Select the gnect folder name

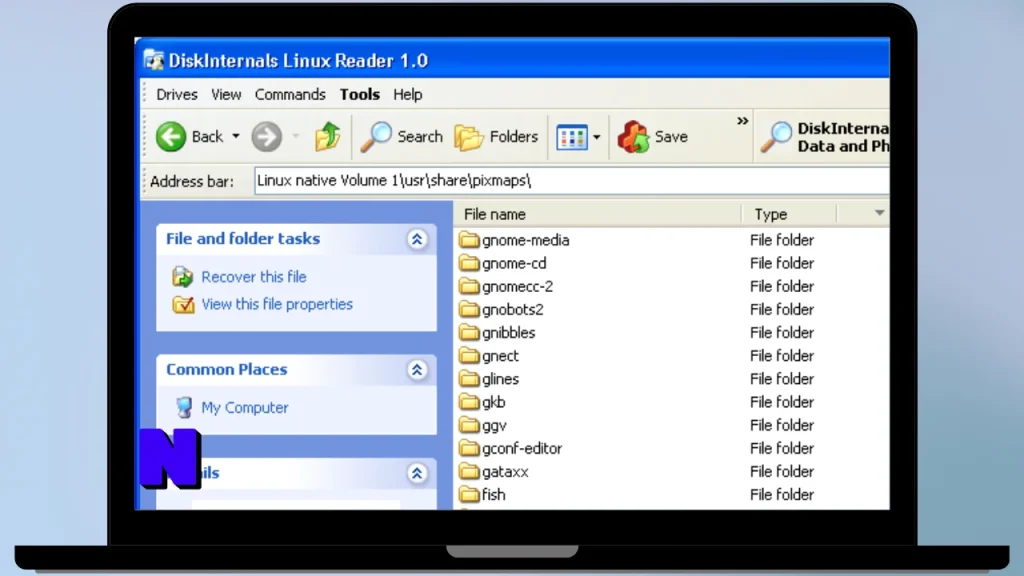pyautogui.click(x=500, y=356)
